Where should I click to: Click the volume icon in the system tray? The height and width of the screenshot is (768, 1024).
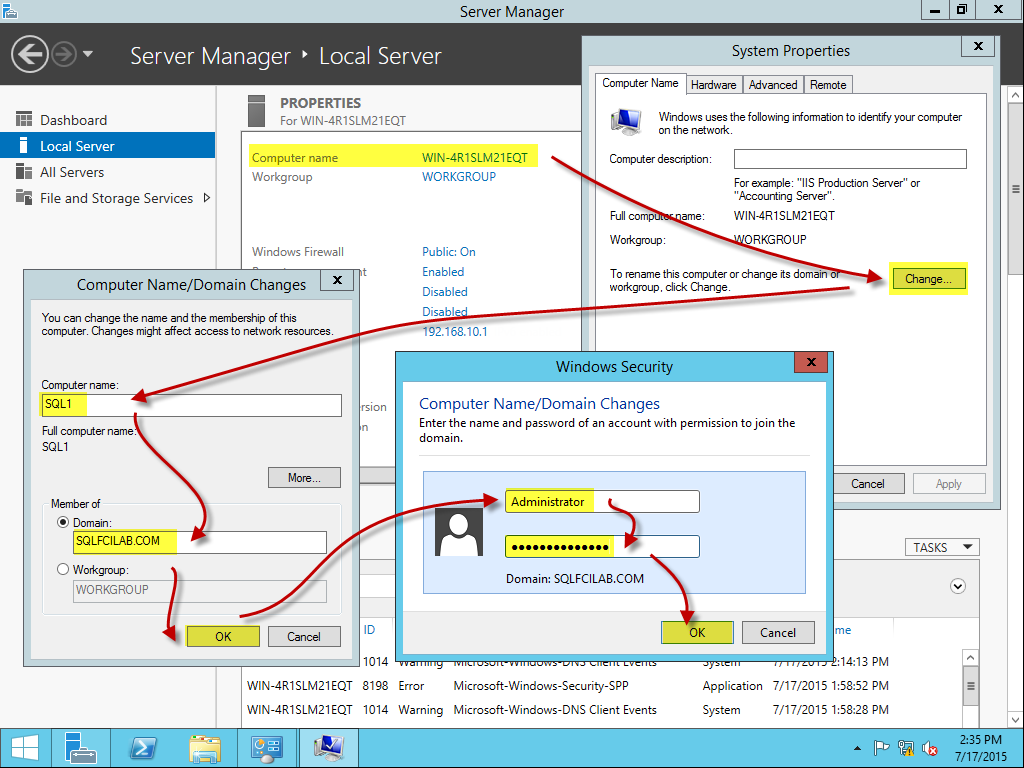point(930,748)
